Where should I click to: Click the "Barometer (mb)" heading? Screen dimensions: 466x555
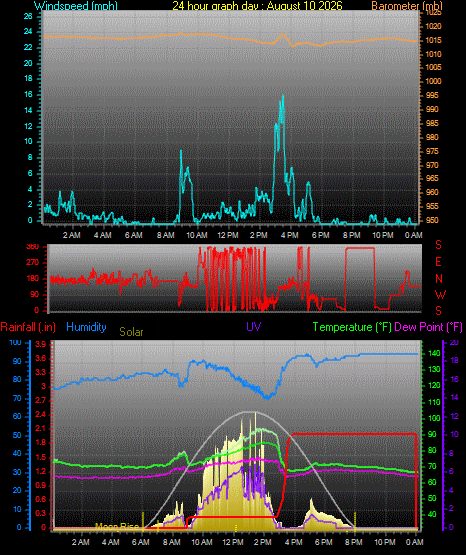(407, 6)
